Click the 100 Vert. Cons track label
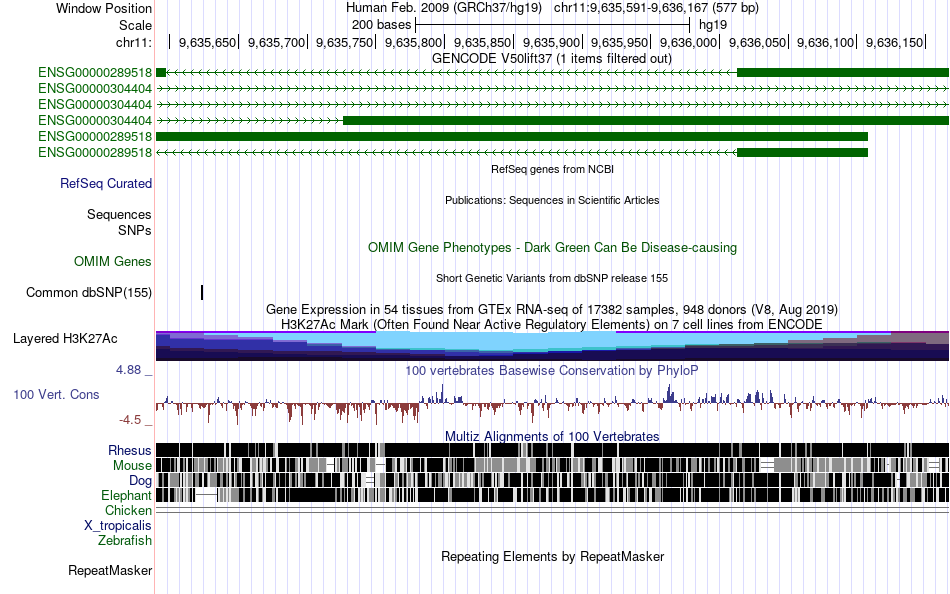 pyautogui.click(x=56, y=395)
